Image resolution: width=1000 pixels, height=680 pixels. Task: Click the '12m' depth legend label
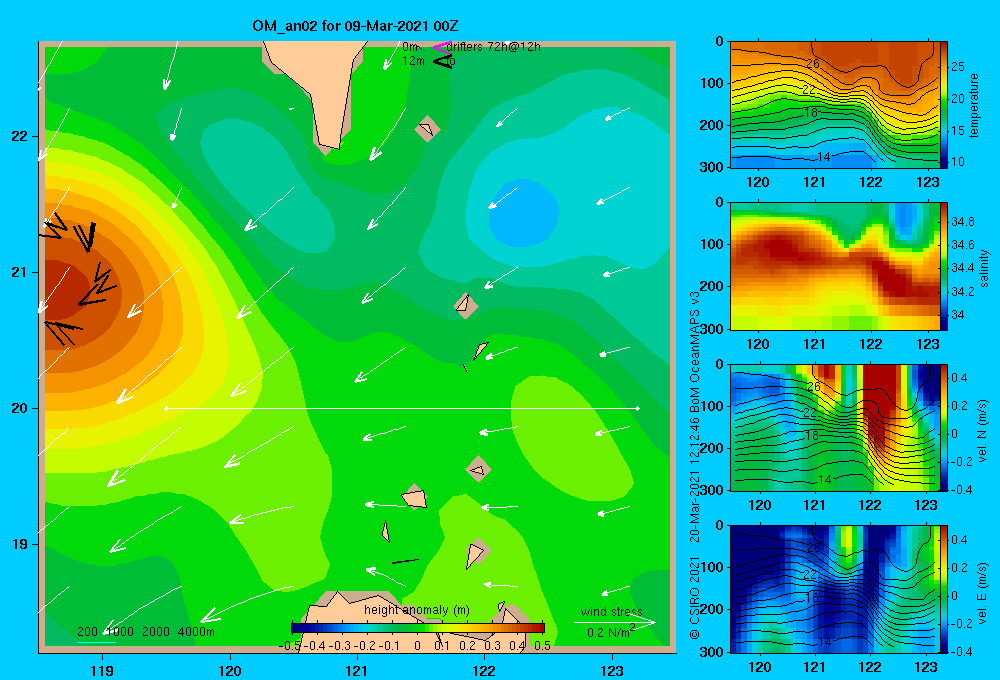(x=413, y=61)
